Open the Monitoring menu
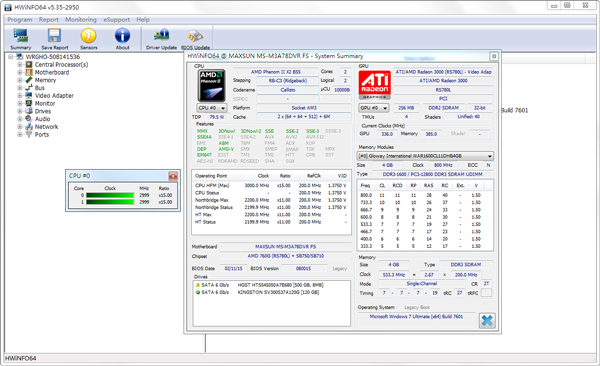 (x=81, y=20)
